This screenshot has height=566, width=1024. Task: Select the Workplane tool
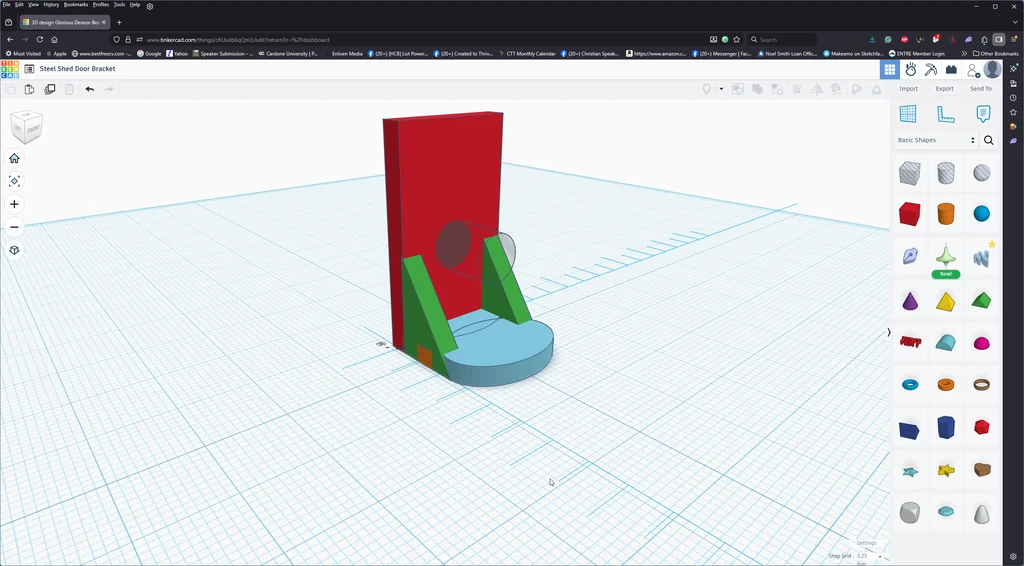click(x=908, y=114)
